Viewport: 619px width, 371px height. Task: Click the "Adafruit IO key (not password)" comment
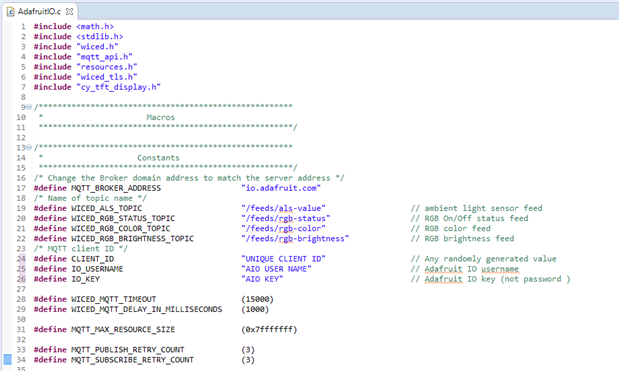[x=490, y=279]
